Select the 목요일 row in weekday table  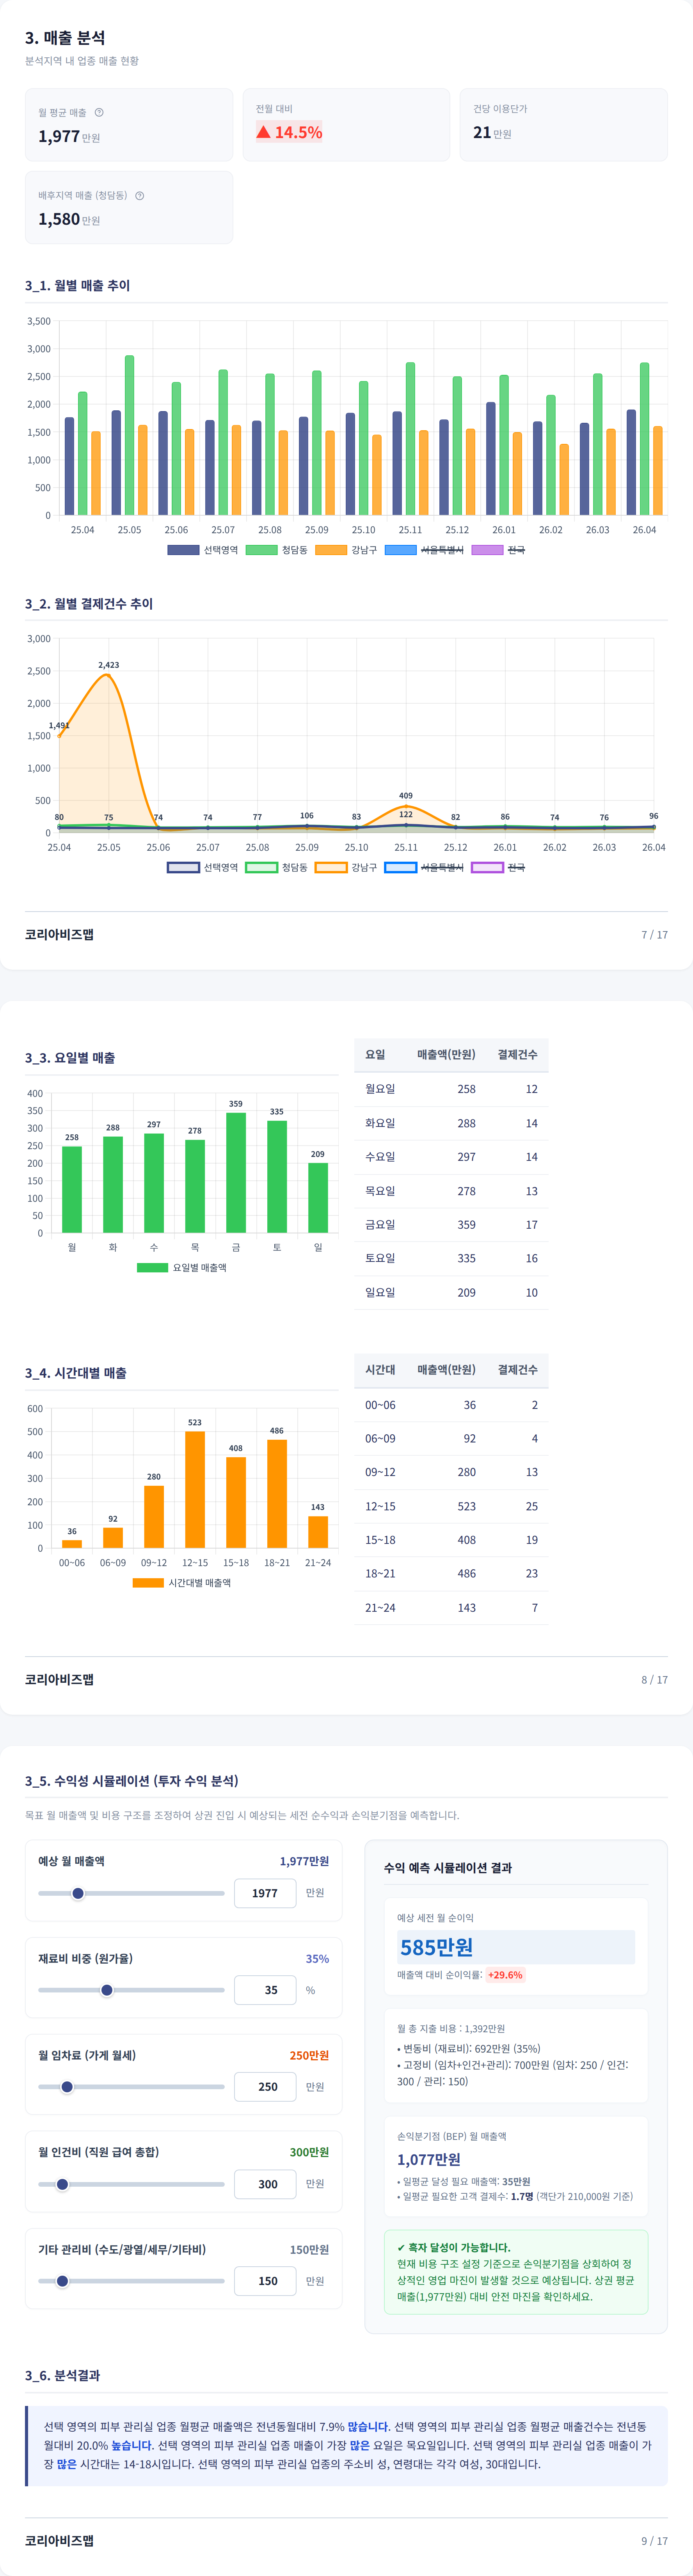pos(451,1191)
